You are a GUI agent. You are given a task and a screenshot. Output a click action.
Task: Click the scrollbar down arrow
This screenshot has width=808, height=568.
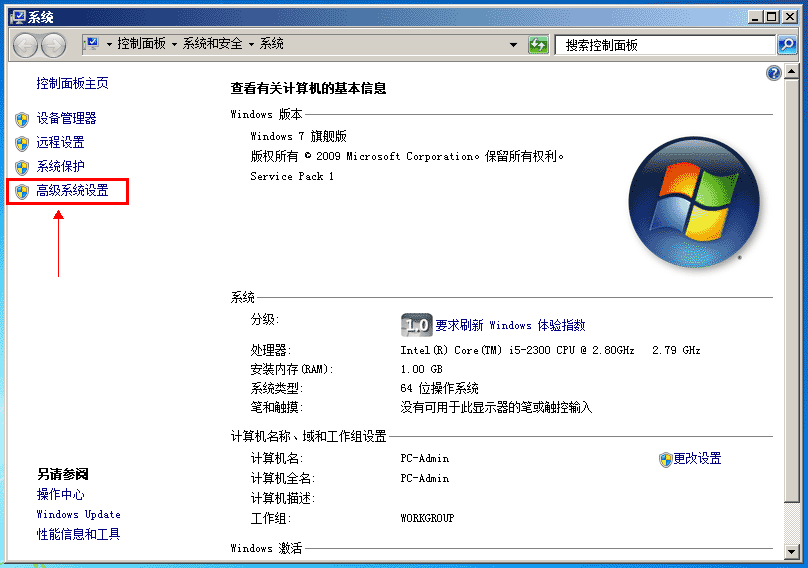click(x=792, y=552)
